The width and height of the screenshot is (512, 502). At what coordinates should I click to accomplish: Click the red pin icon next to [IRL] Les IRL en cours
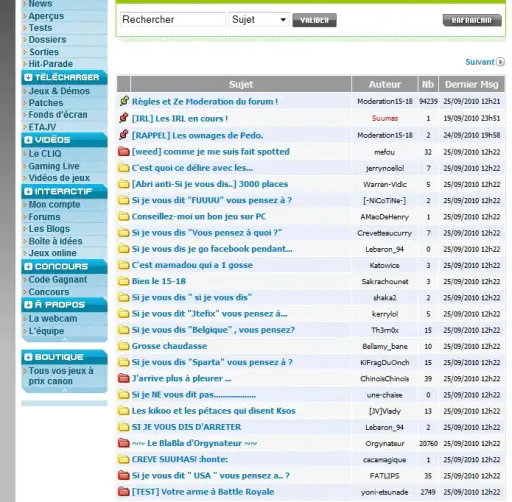pyautogui.click(x=124, y=118)
